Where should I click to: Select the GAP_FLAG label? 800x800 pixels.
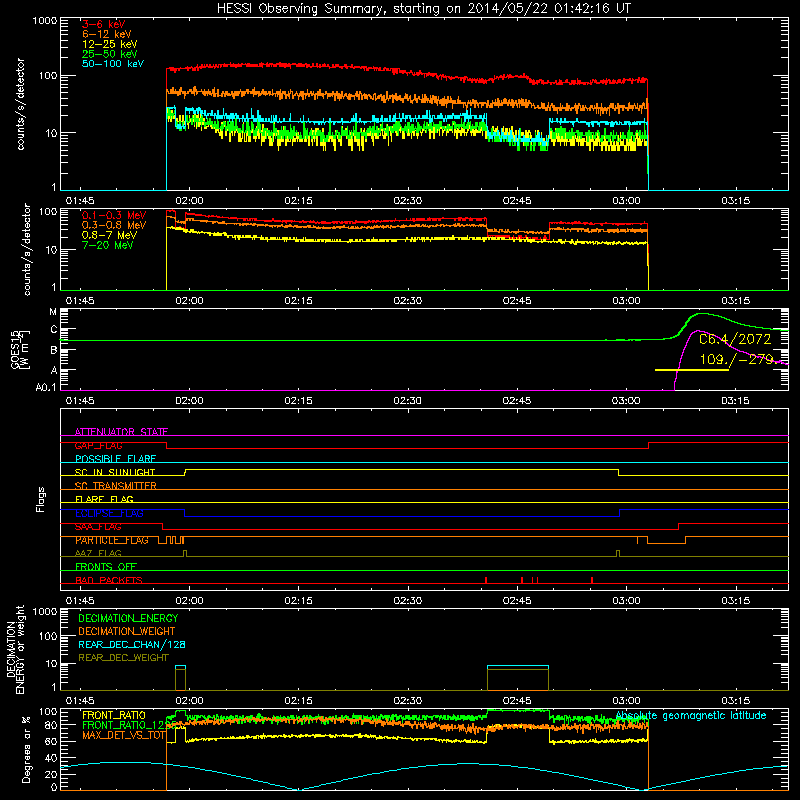tap(98, 445)
